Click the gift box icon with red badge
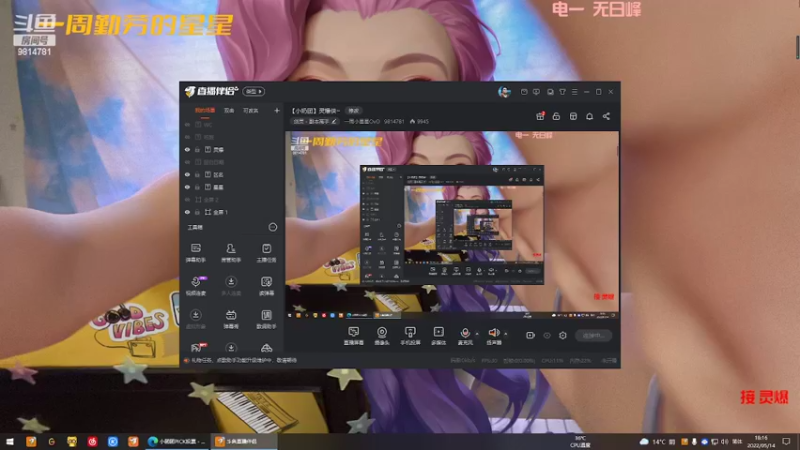 point(540,116)
